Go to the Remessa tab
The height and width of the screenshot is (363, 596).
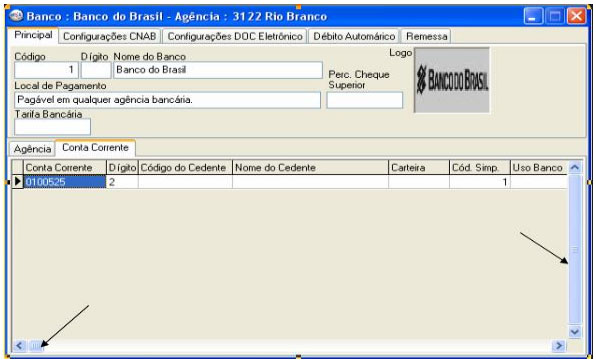pos(426,36)
